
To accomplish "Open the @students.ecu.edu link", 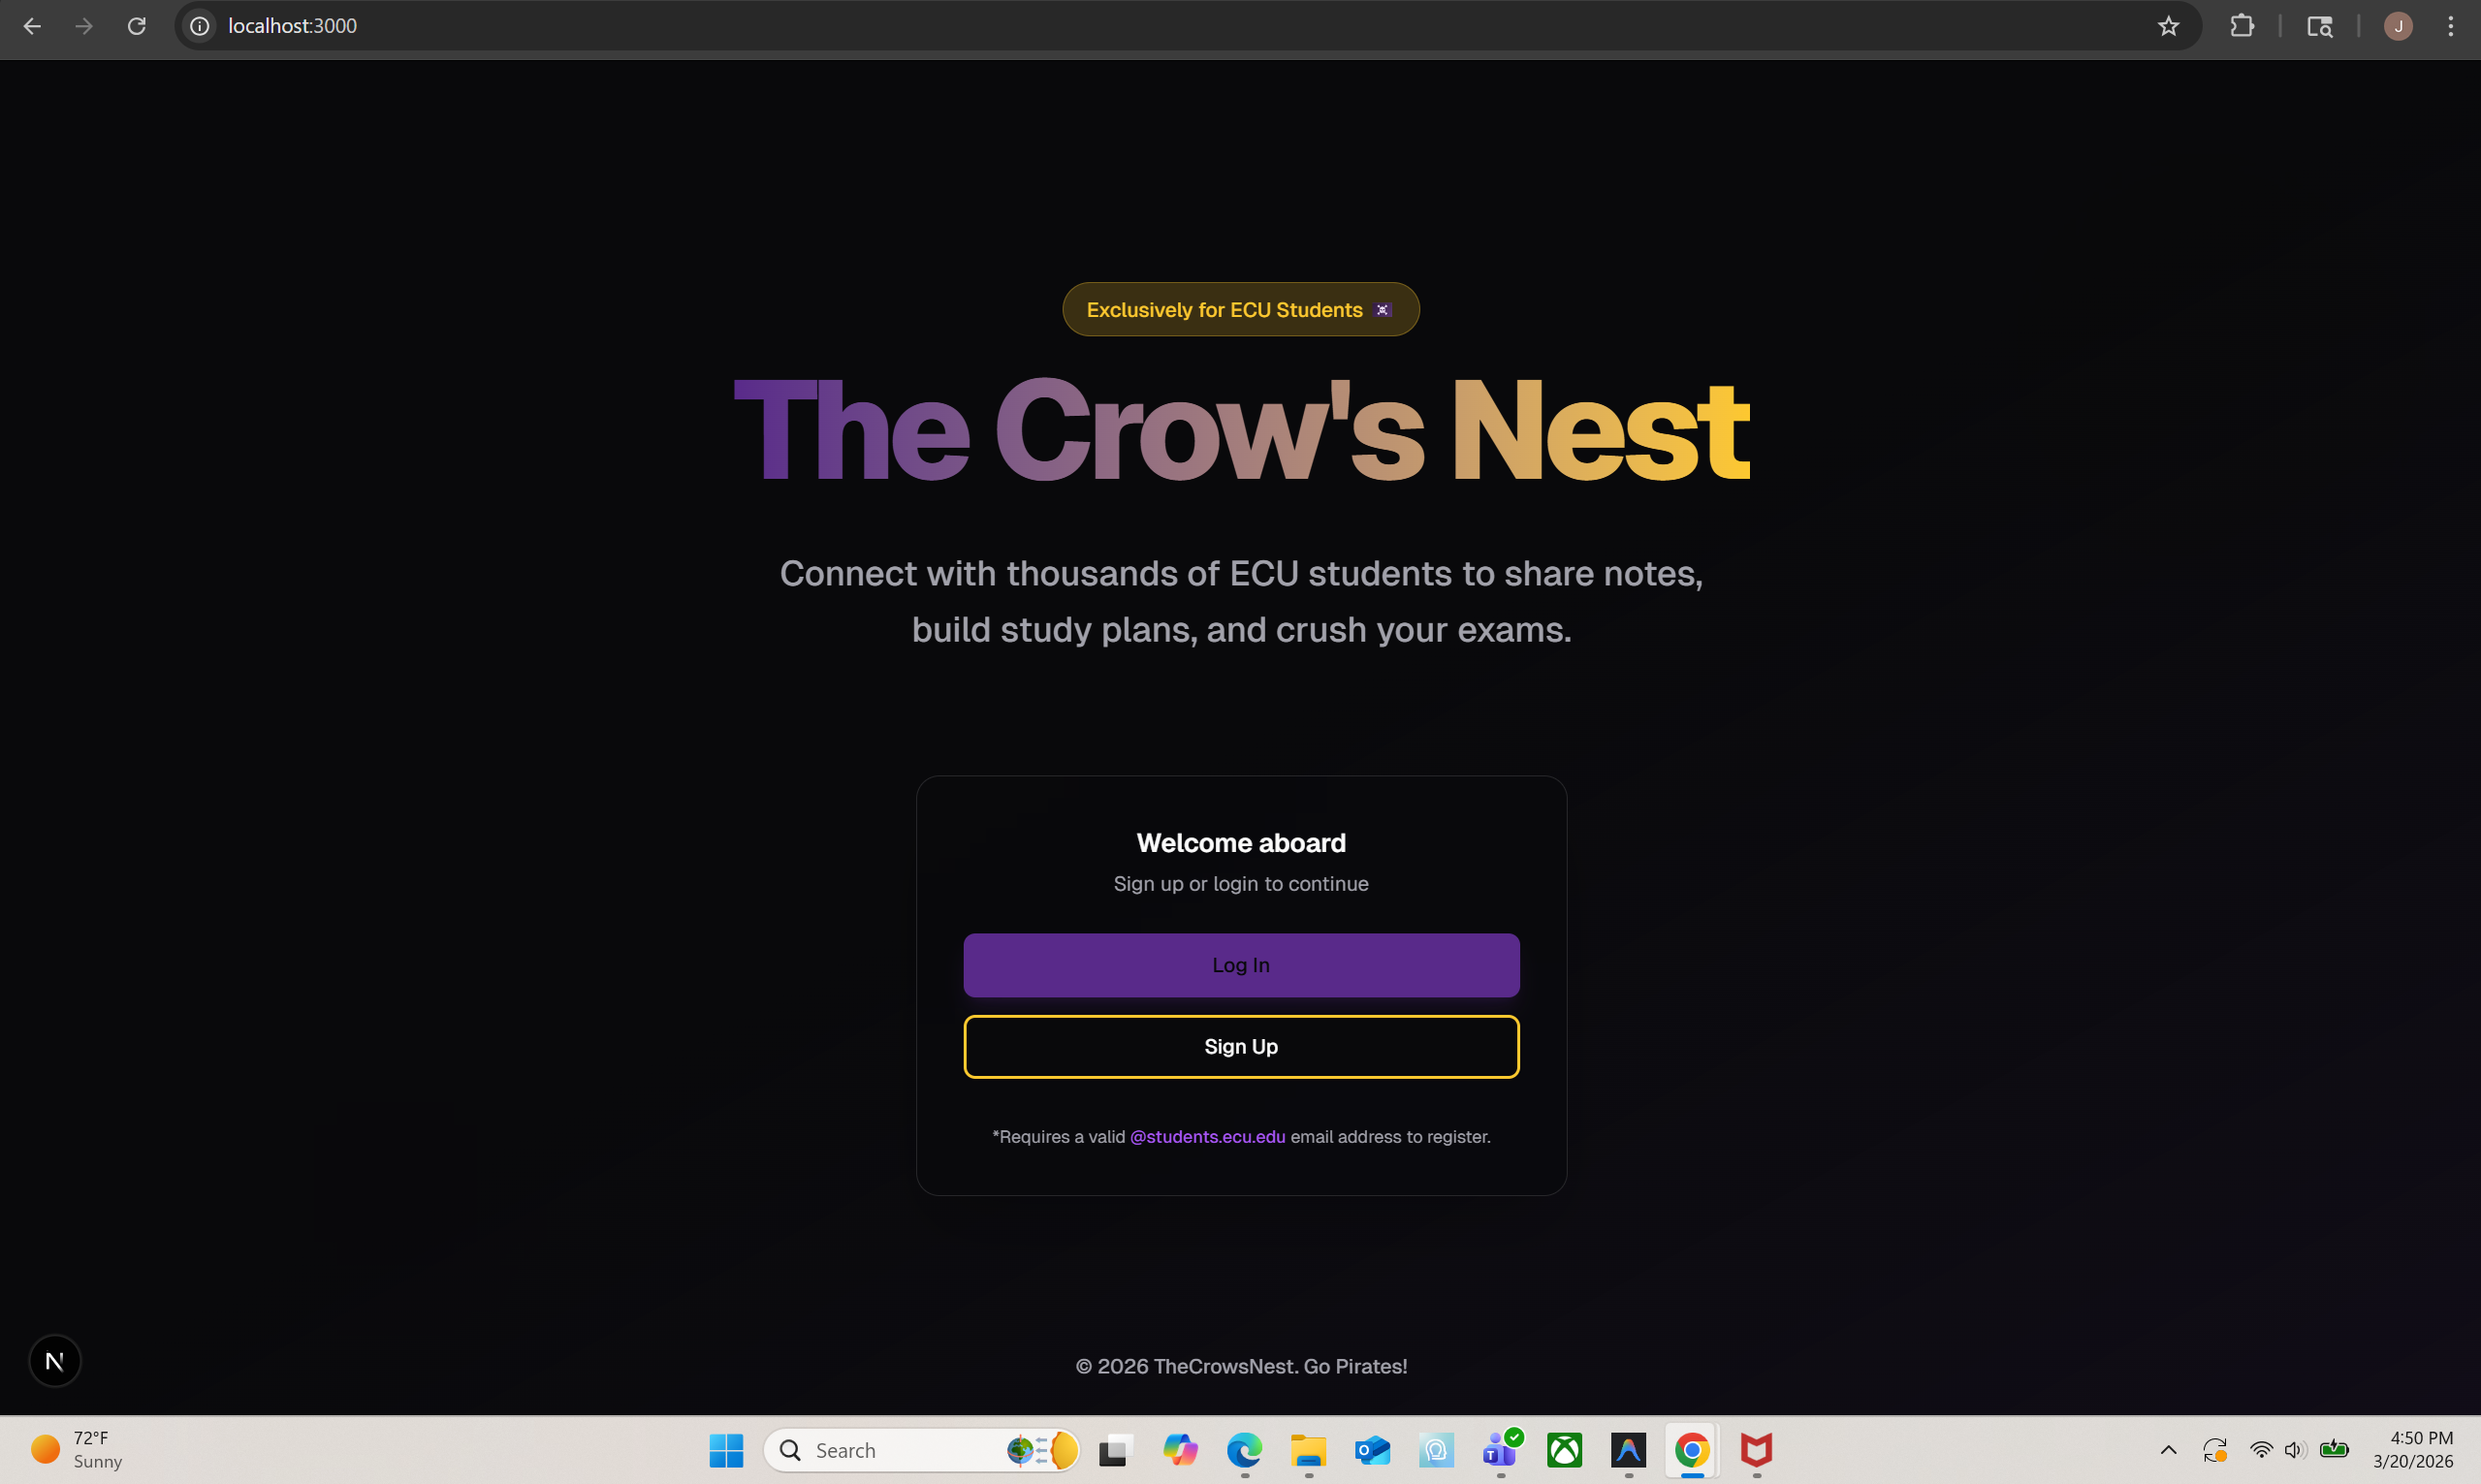I will click(1207, 1137).
